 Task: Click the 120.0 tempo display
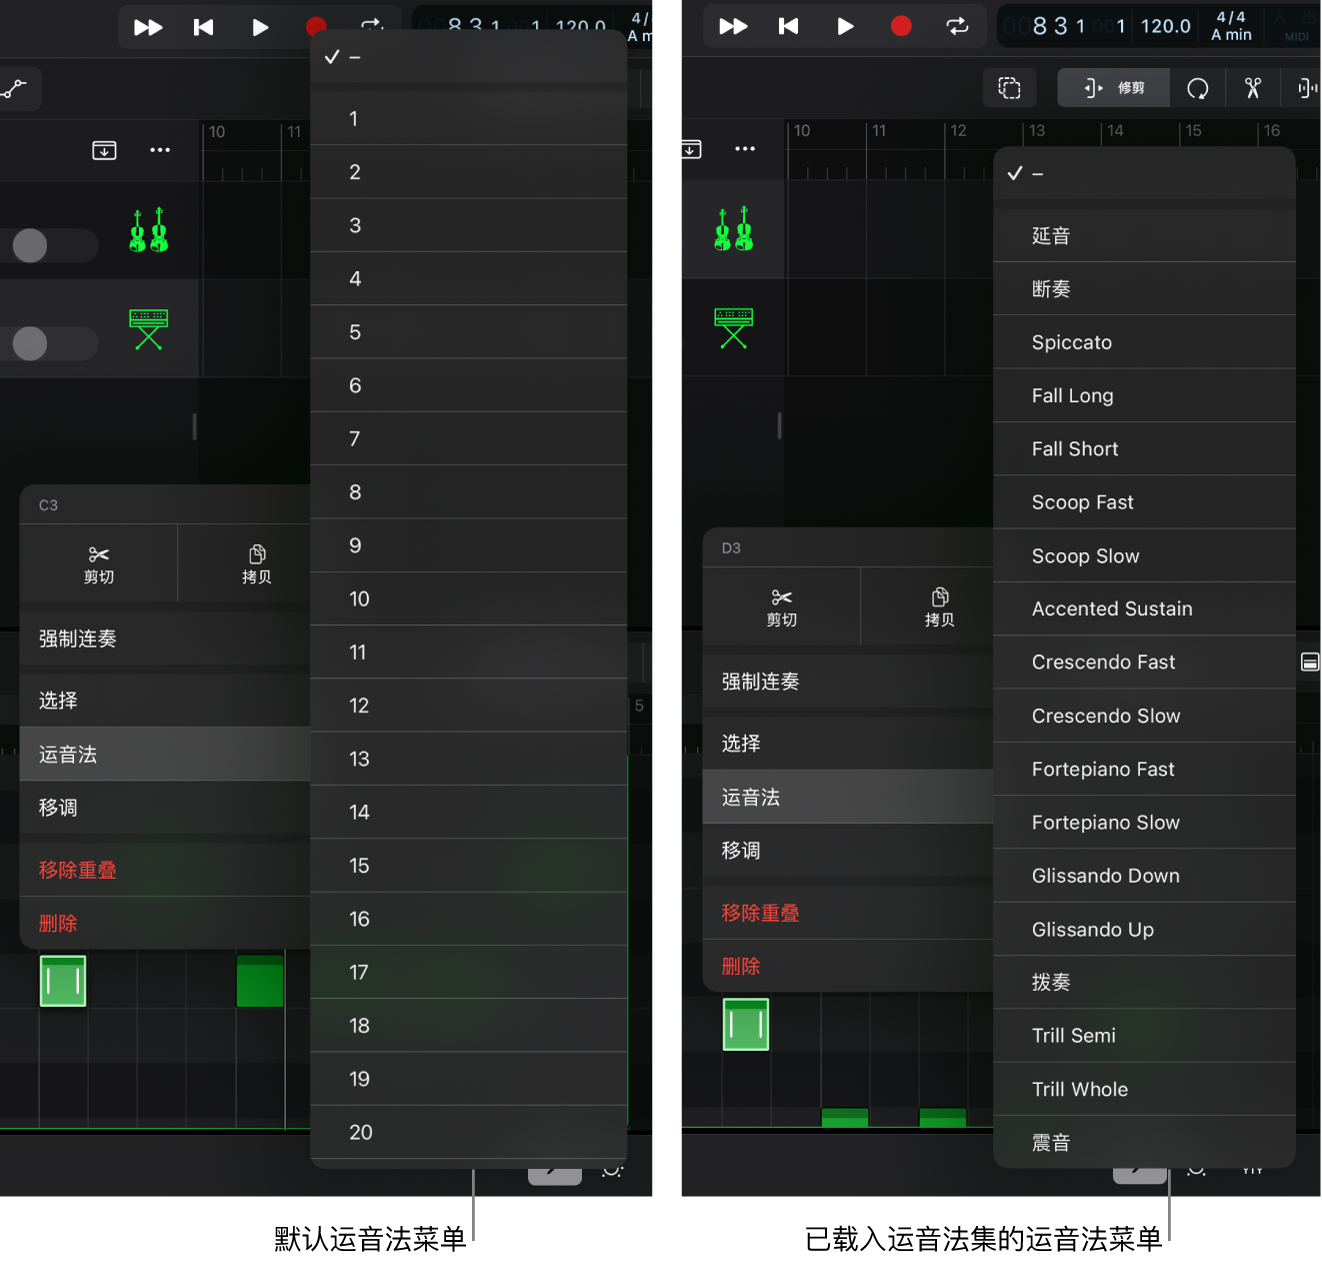1164,27
